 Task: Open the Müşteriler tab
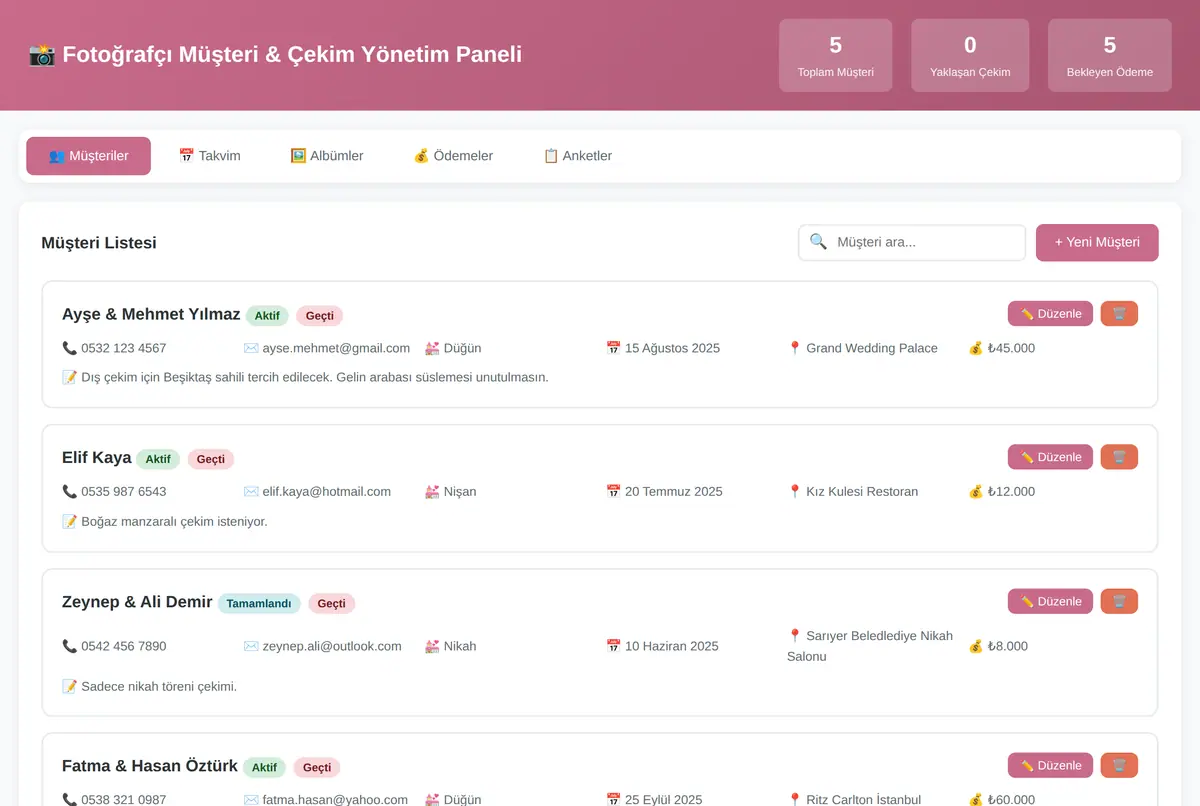point(89,156)
